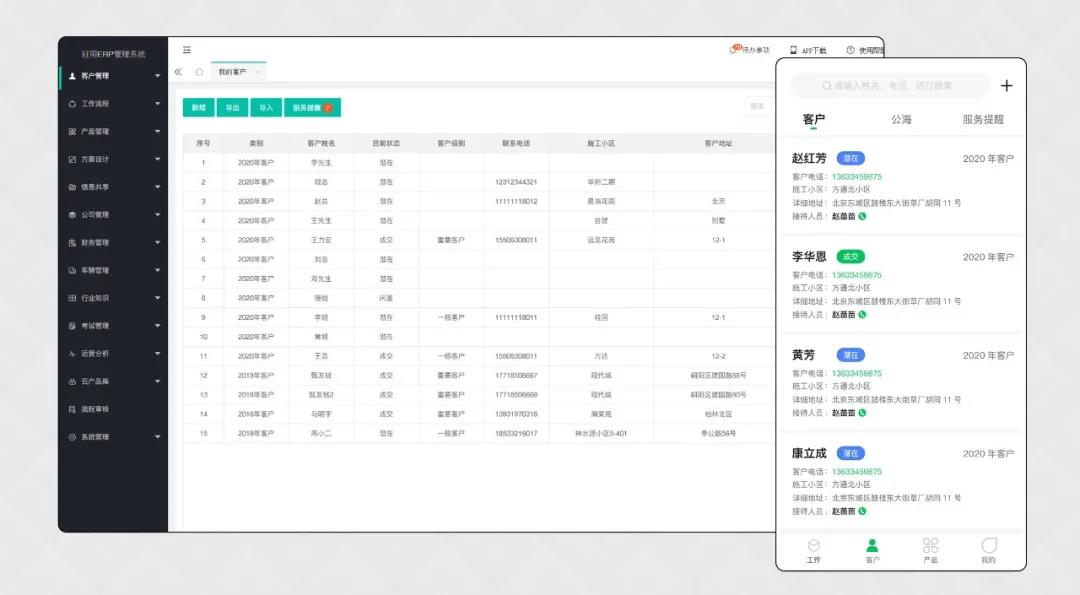Screen dimensions: 1080x595
Task: Open the 我的客户 tab dropdown arrow
Action: 258,72
